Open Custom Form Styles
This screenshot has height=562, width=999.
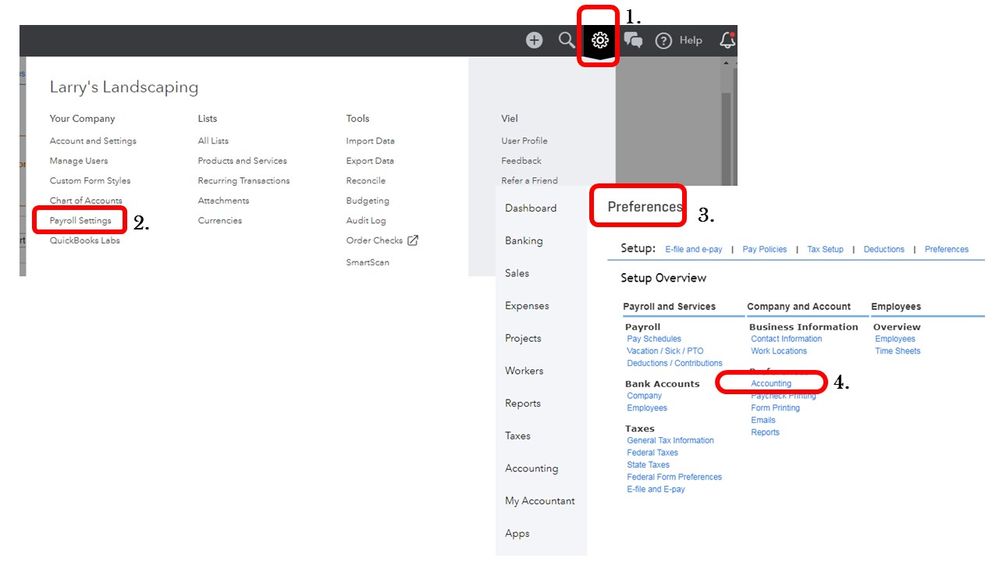click(x=90, y=180)
